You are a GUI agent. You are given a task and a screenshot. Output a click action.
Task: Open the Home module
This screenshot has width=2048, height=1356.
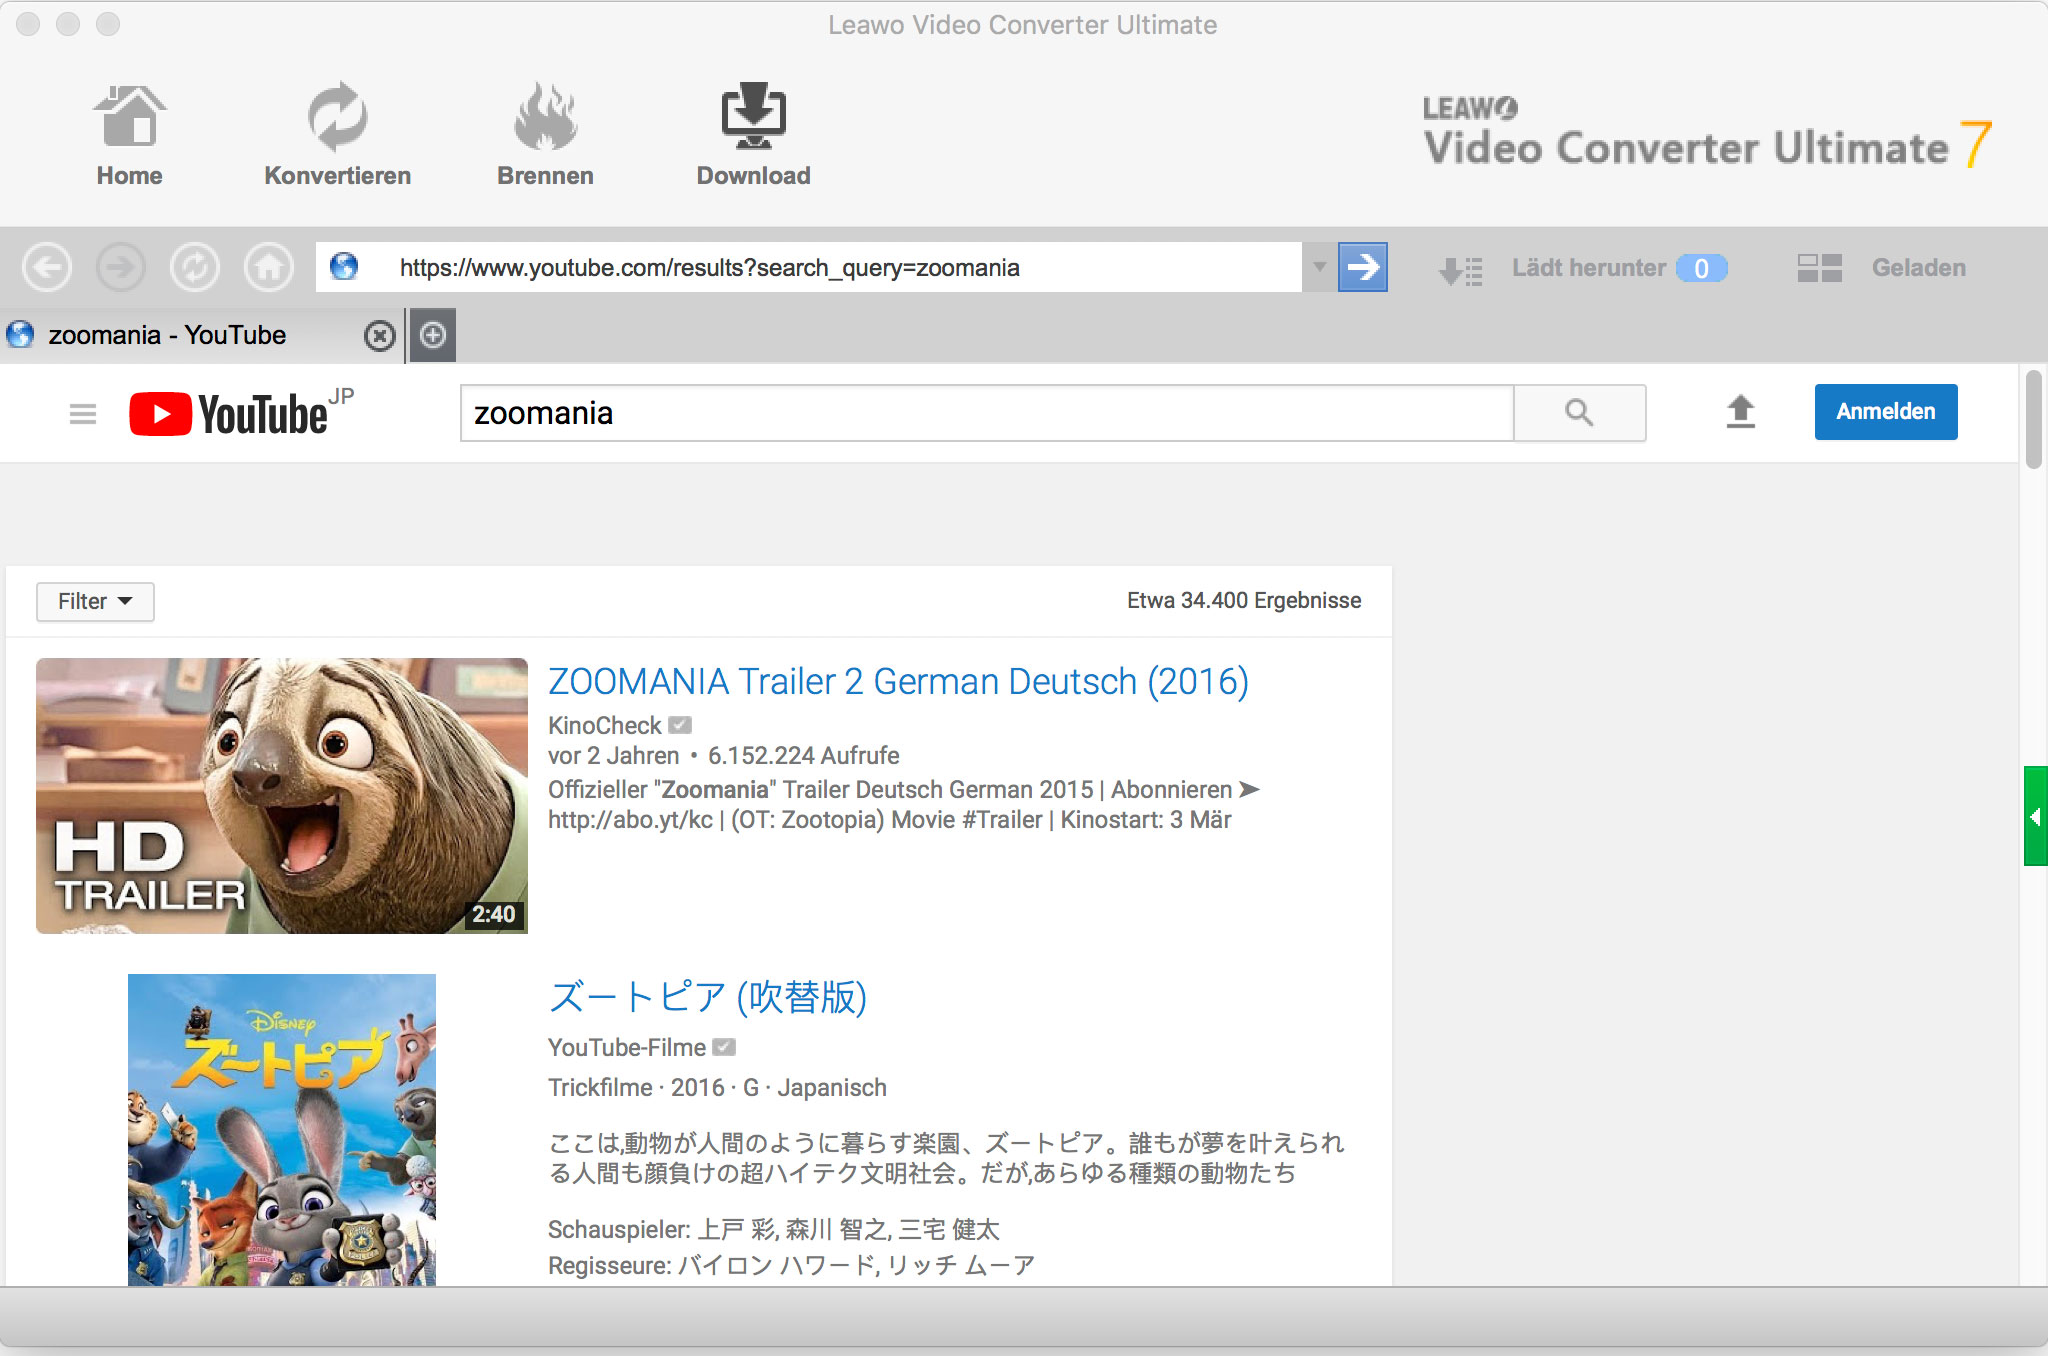(x=129, y=135)
